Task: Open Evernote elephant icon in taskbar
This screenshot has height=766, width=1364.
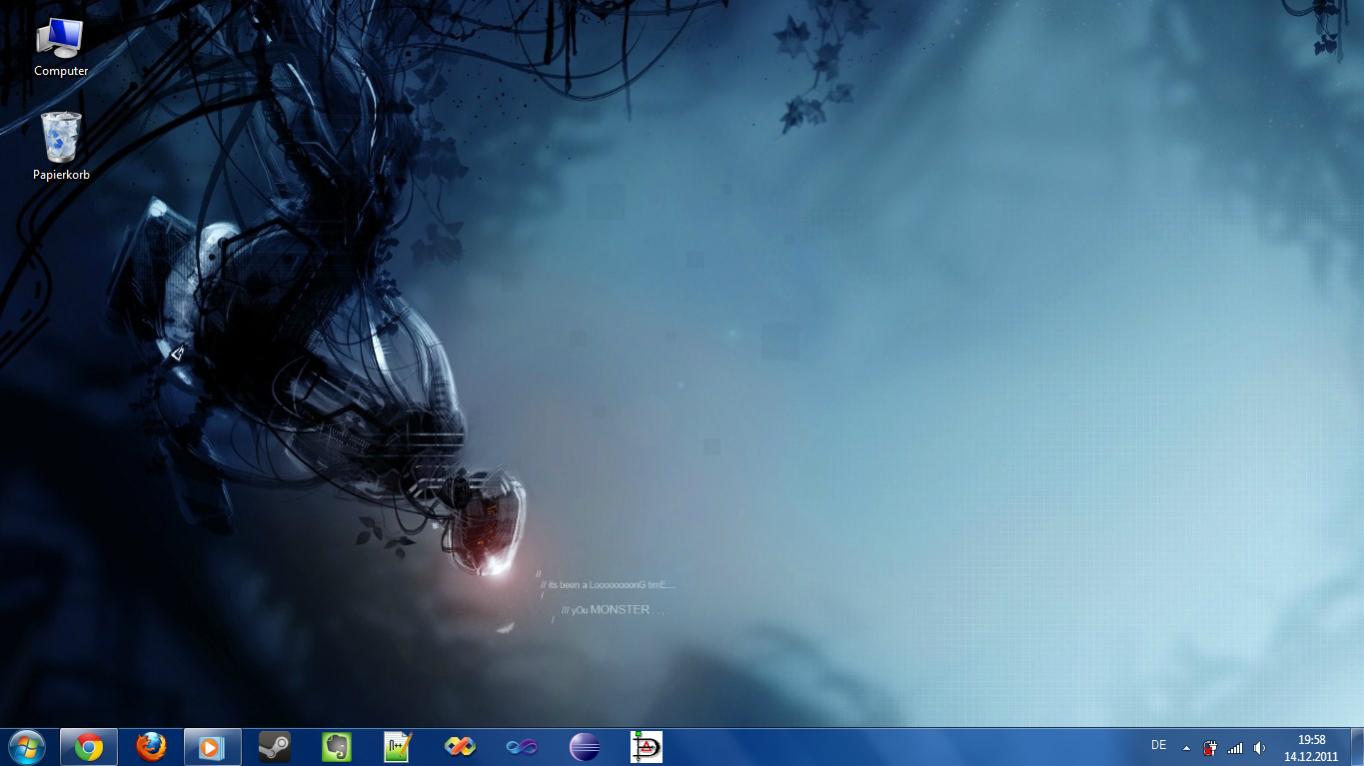Action: click(x=336, y=747)
